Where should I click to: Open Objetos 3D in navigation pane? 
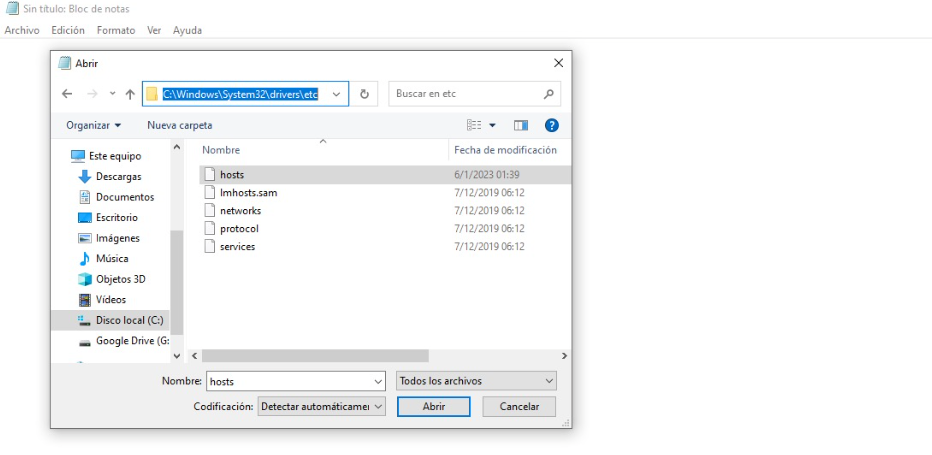(x=121, y=279)
